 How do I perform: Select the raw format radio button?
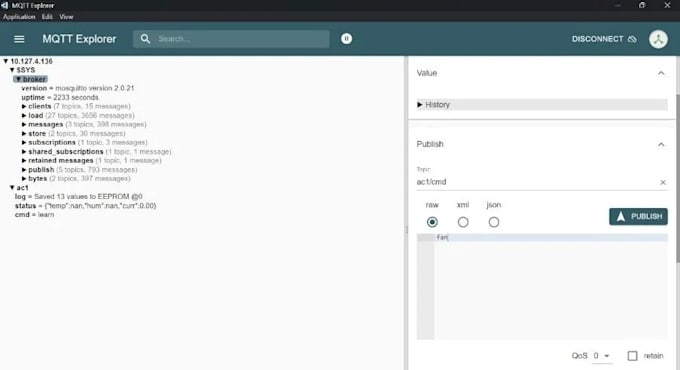coord(432,222)
